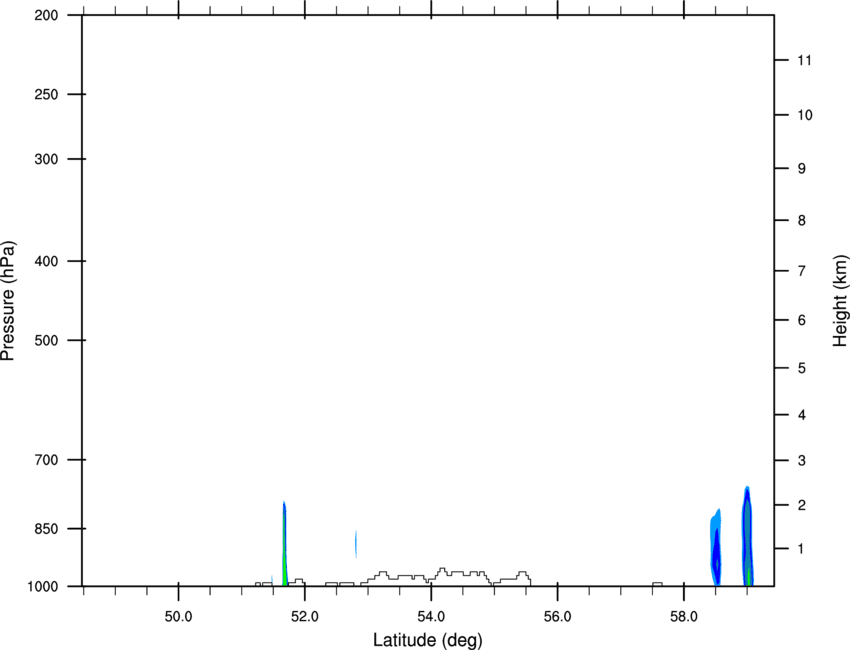Select the 500 hPa pressure label
Viewport: 850px width, 650px height.
click(x=46, y=340)
